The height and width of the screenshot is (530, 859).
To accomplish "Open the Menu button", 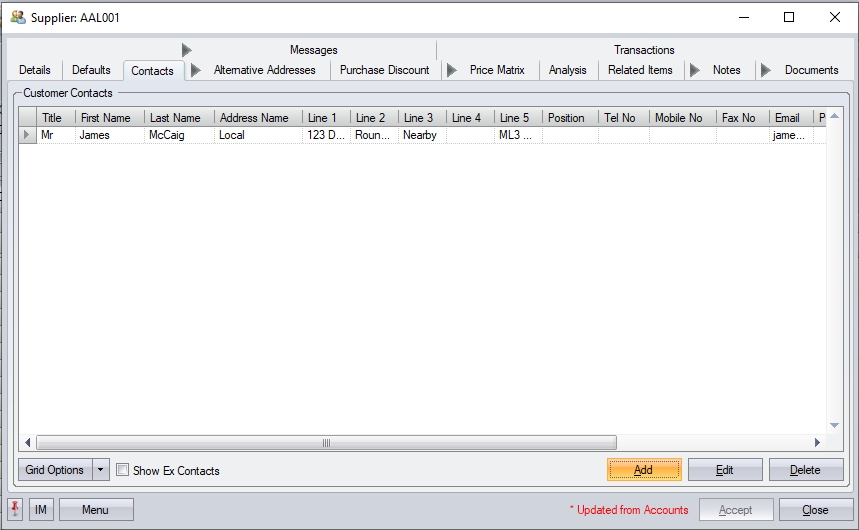I will (x=96, y=510).
